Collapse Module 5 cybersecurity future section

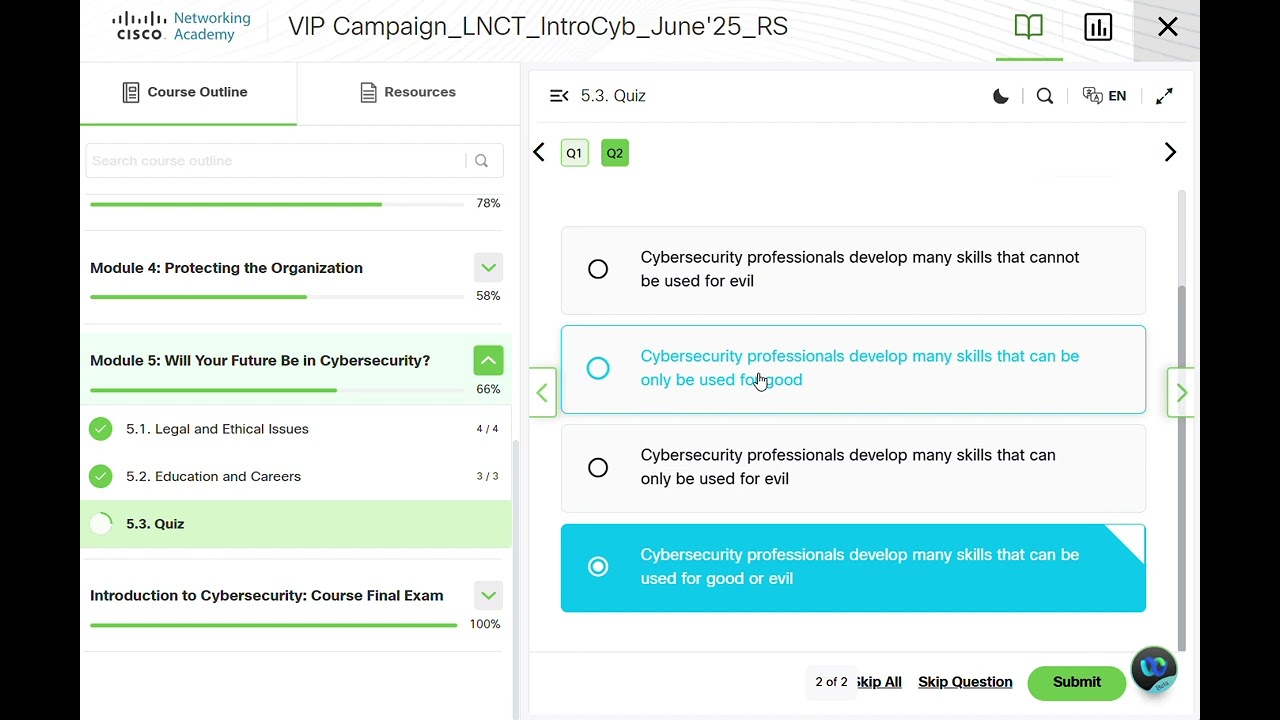pos(488,360)
